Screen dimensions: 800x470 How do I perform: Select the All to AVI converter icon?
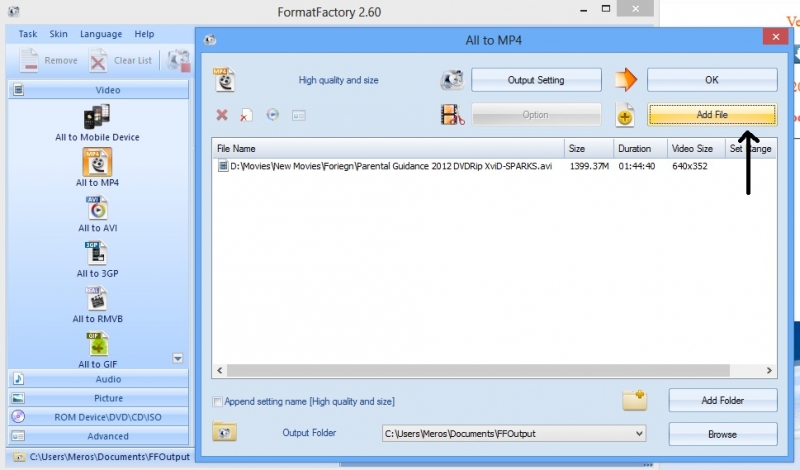pos(97,208)
